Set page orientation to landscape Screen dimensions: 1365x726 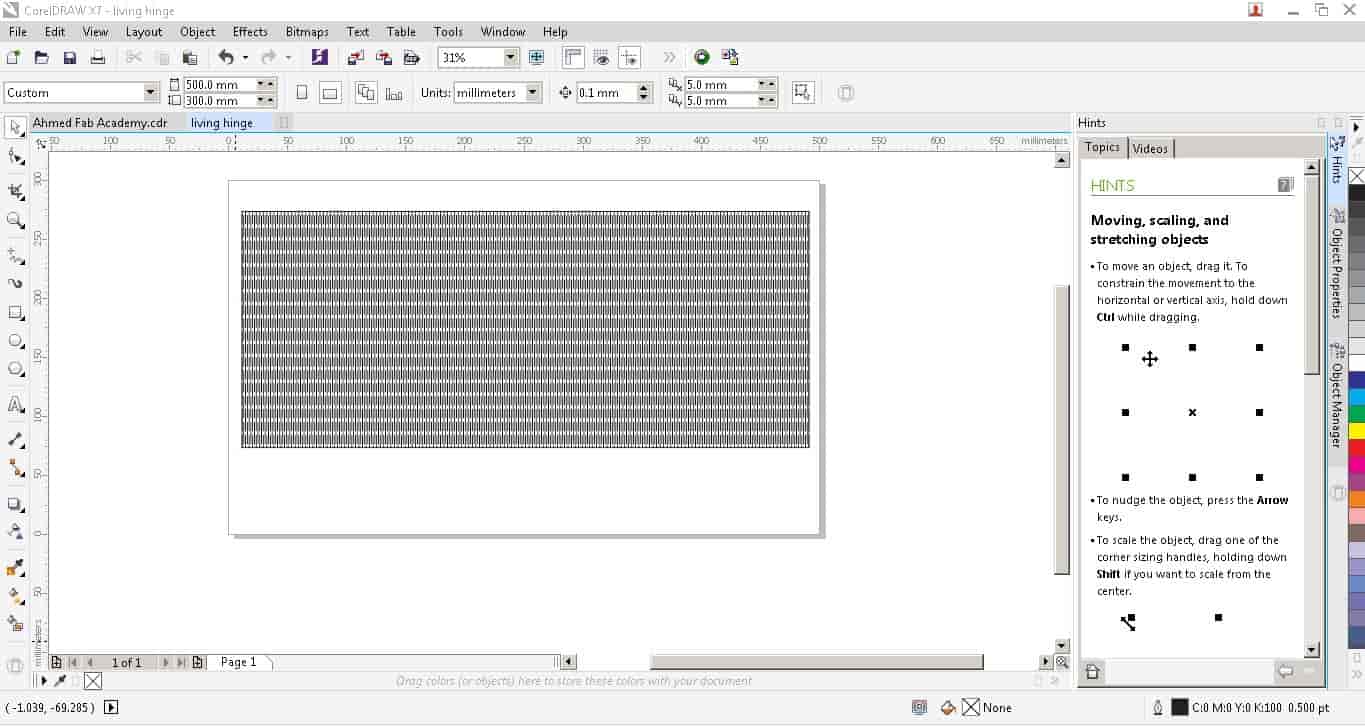tap(330, 93)
